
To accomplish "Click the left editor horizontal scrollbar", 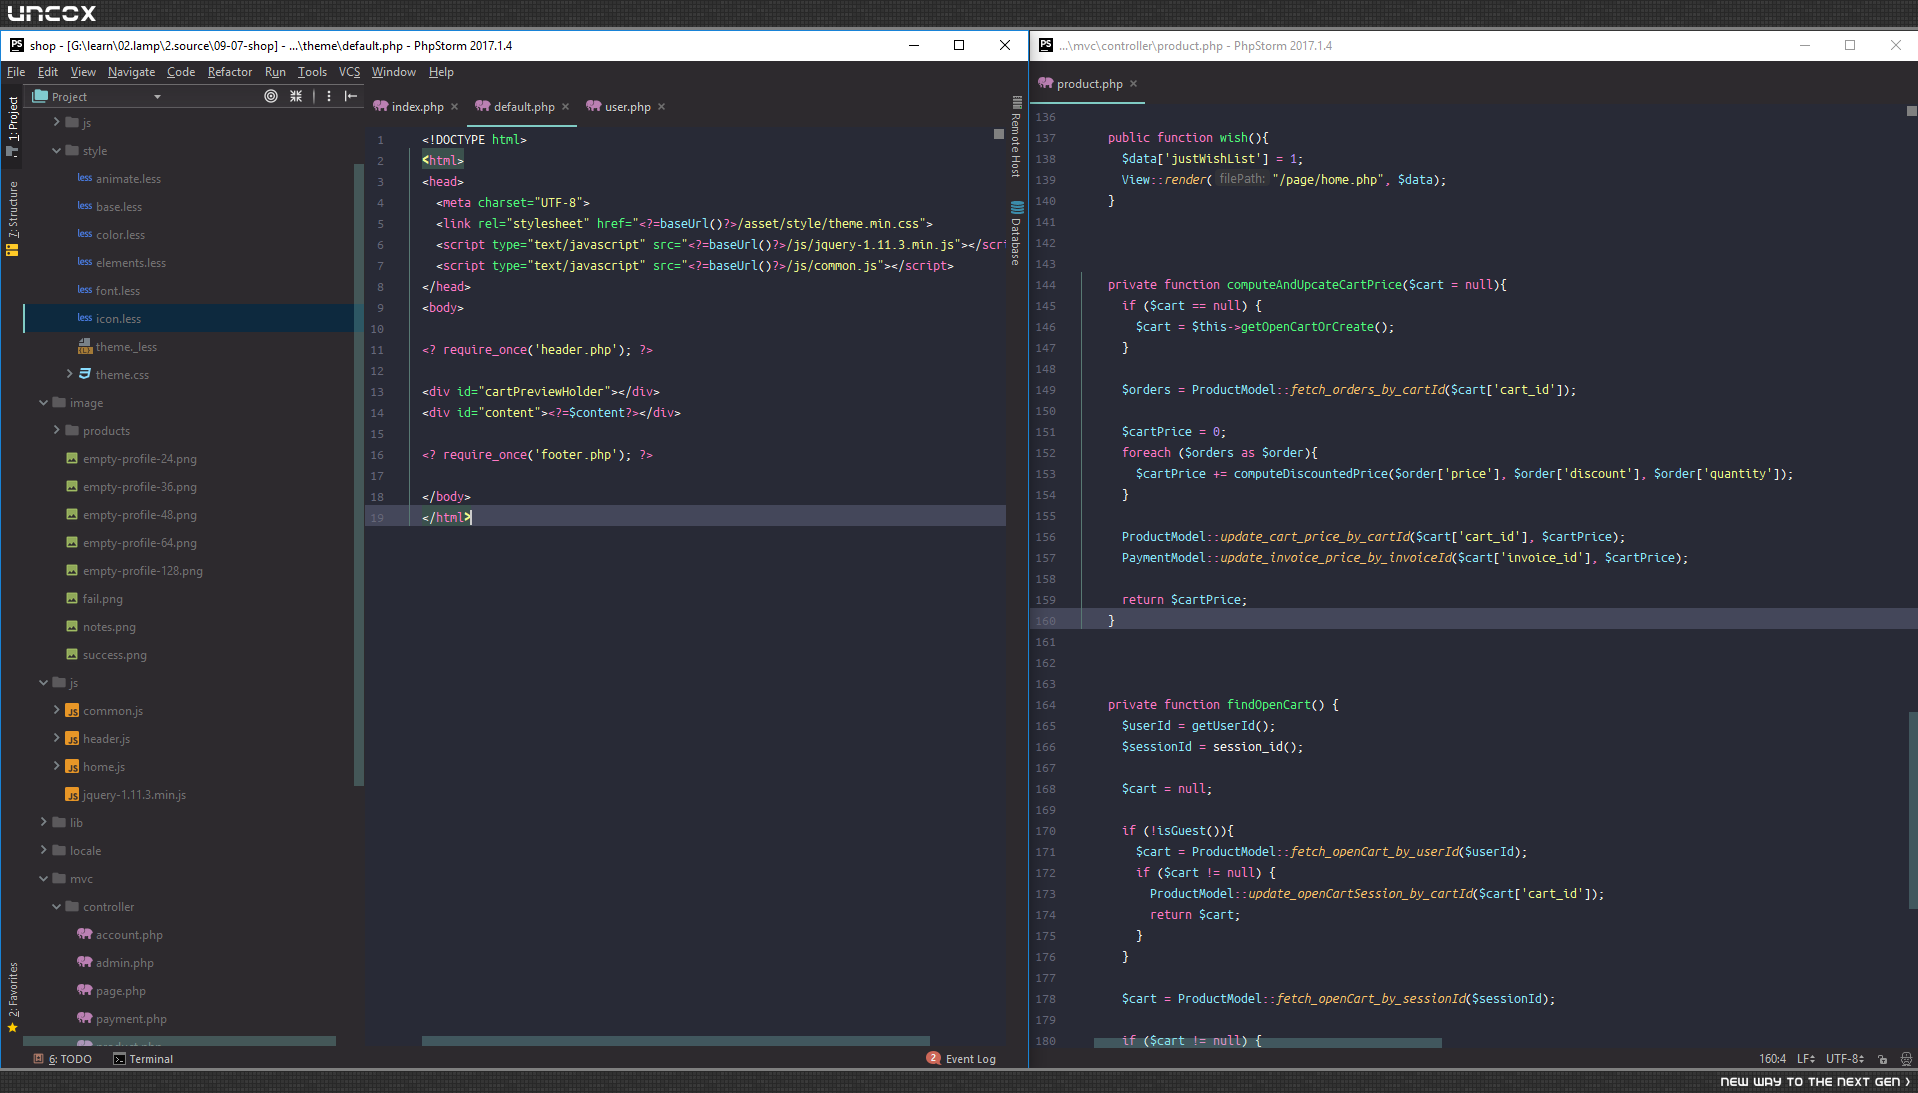I will [676, 1041].
